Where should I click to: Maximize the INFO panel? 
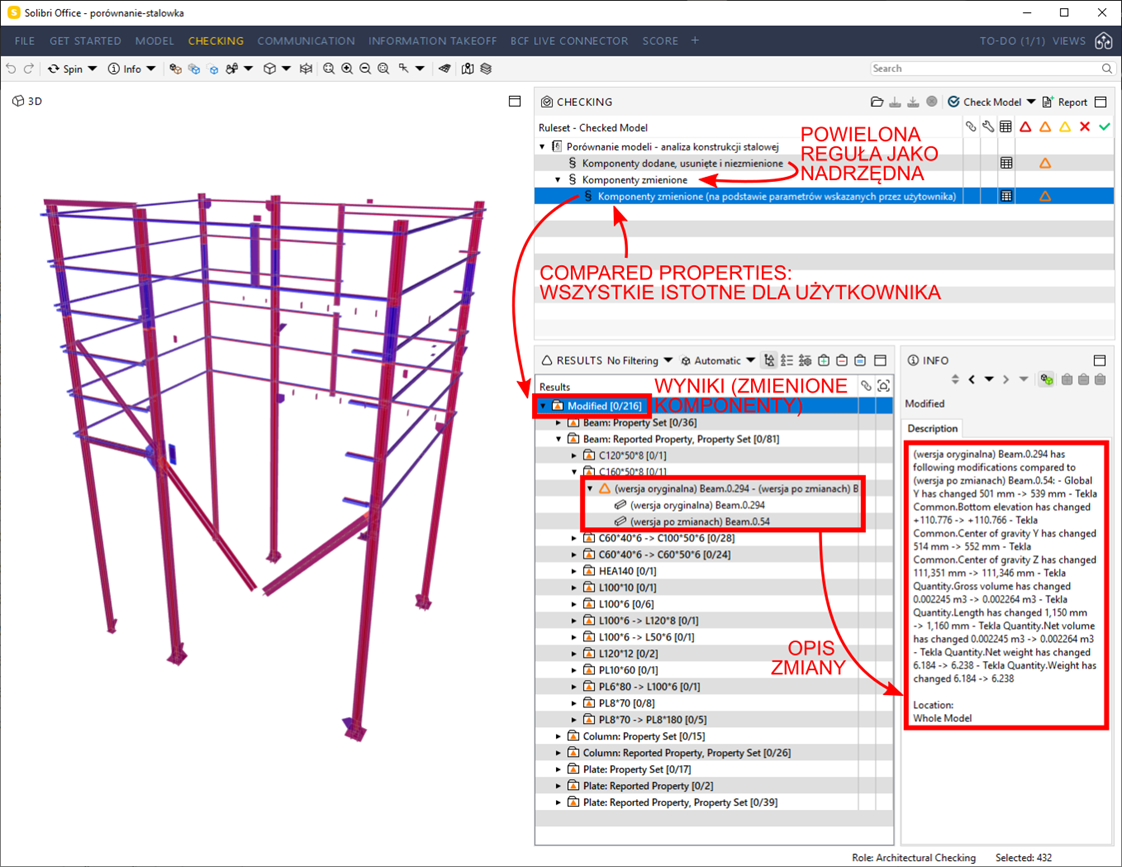pos(1100,361)
